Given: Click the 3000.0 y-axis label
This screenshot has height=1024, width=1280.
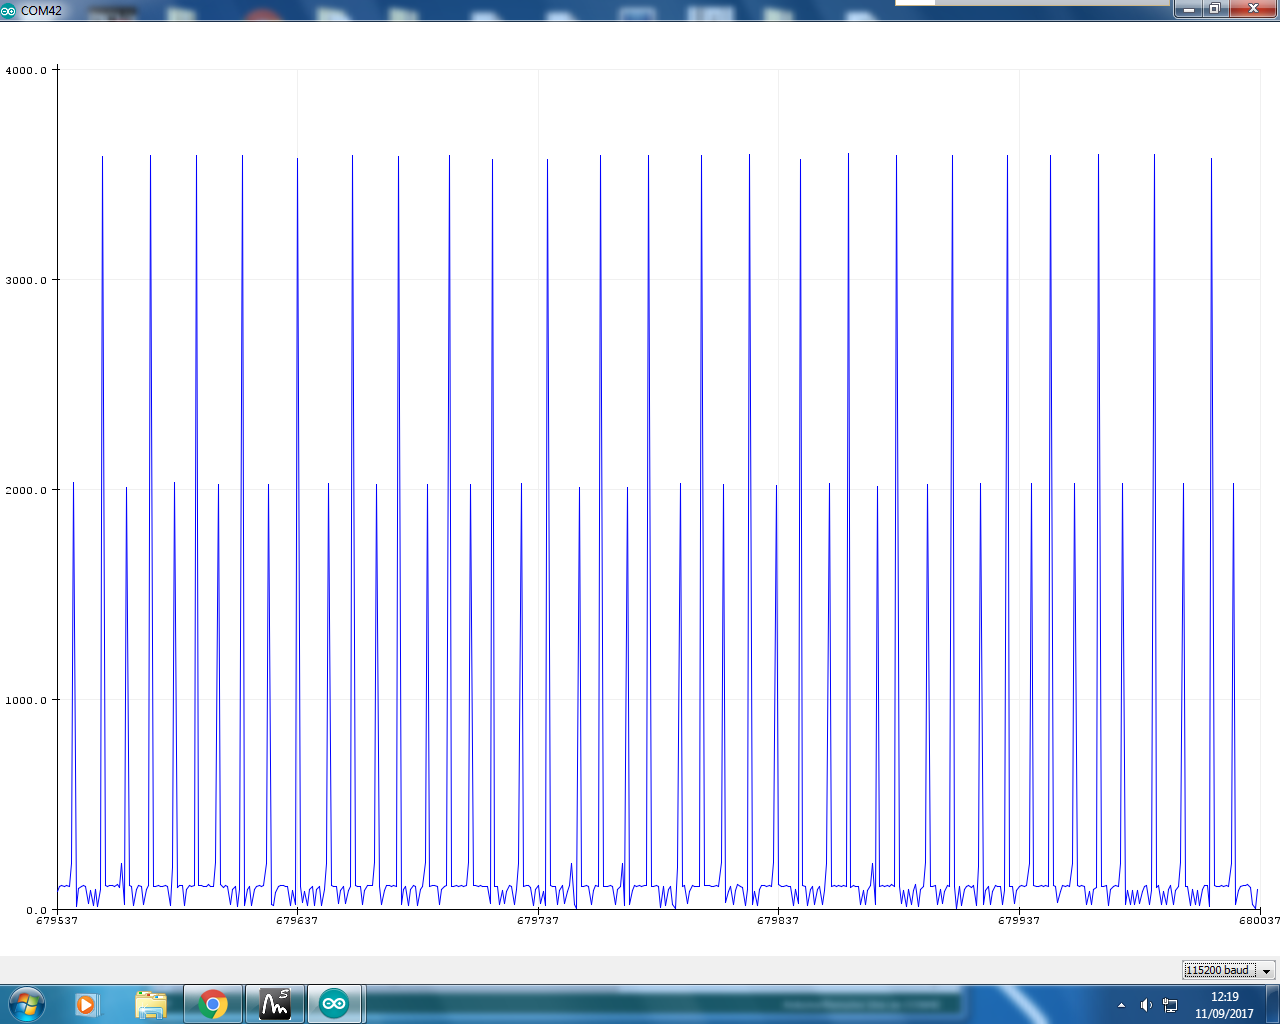Looking at the screenshot, I should 26,280.
